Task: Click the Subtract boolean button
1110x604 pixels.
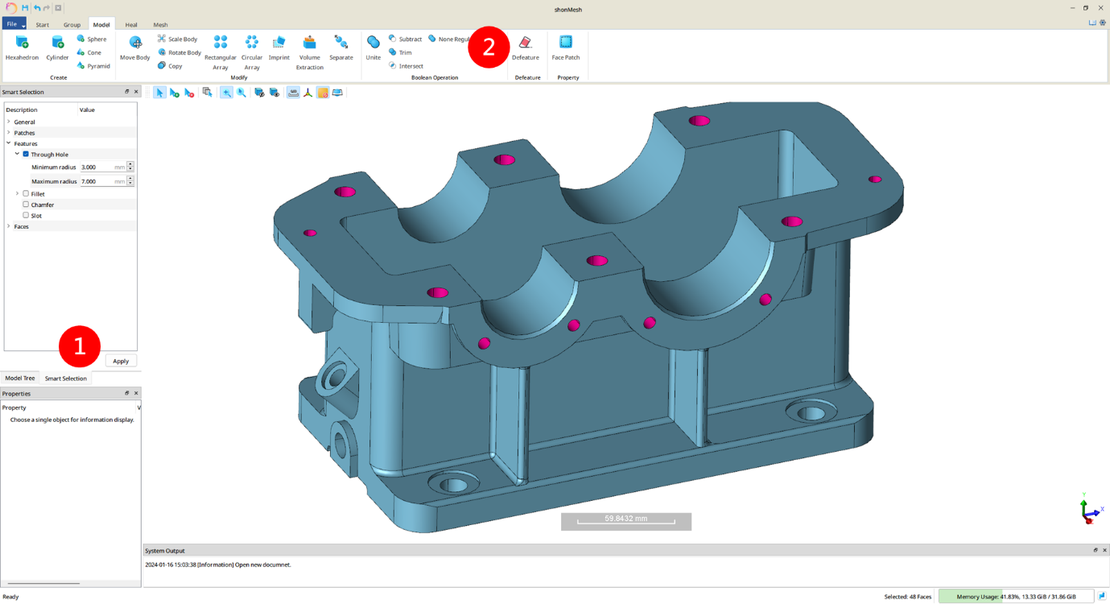Action: pyautogui.click(x=405, y=39)
